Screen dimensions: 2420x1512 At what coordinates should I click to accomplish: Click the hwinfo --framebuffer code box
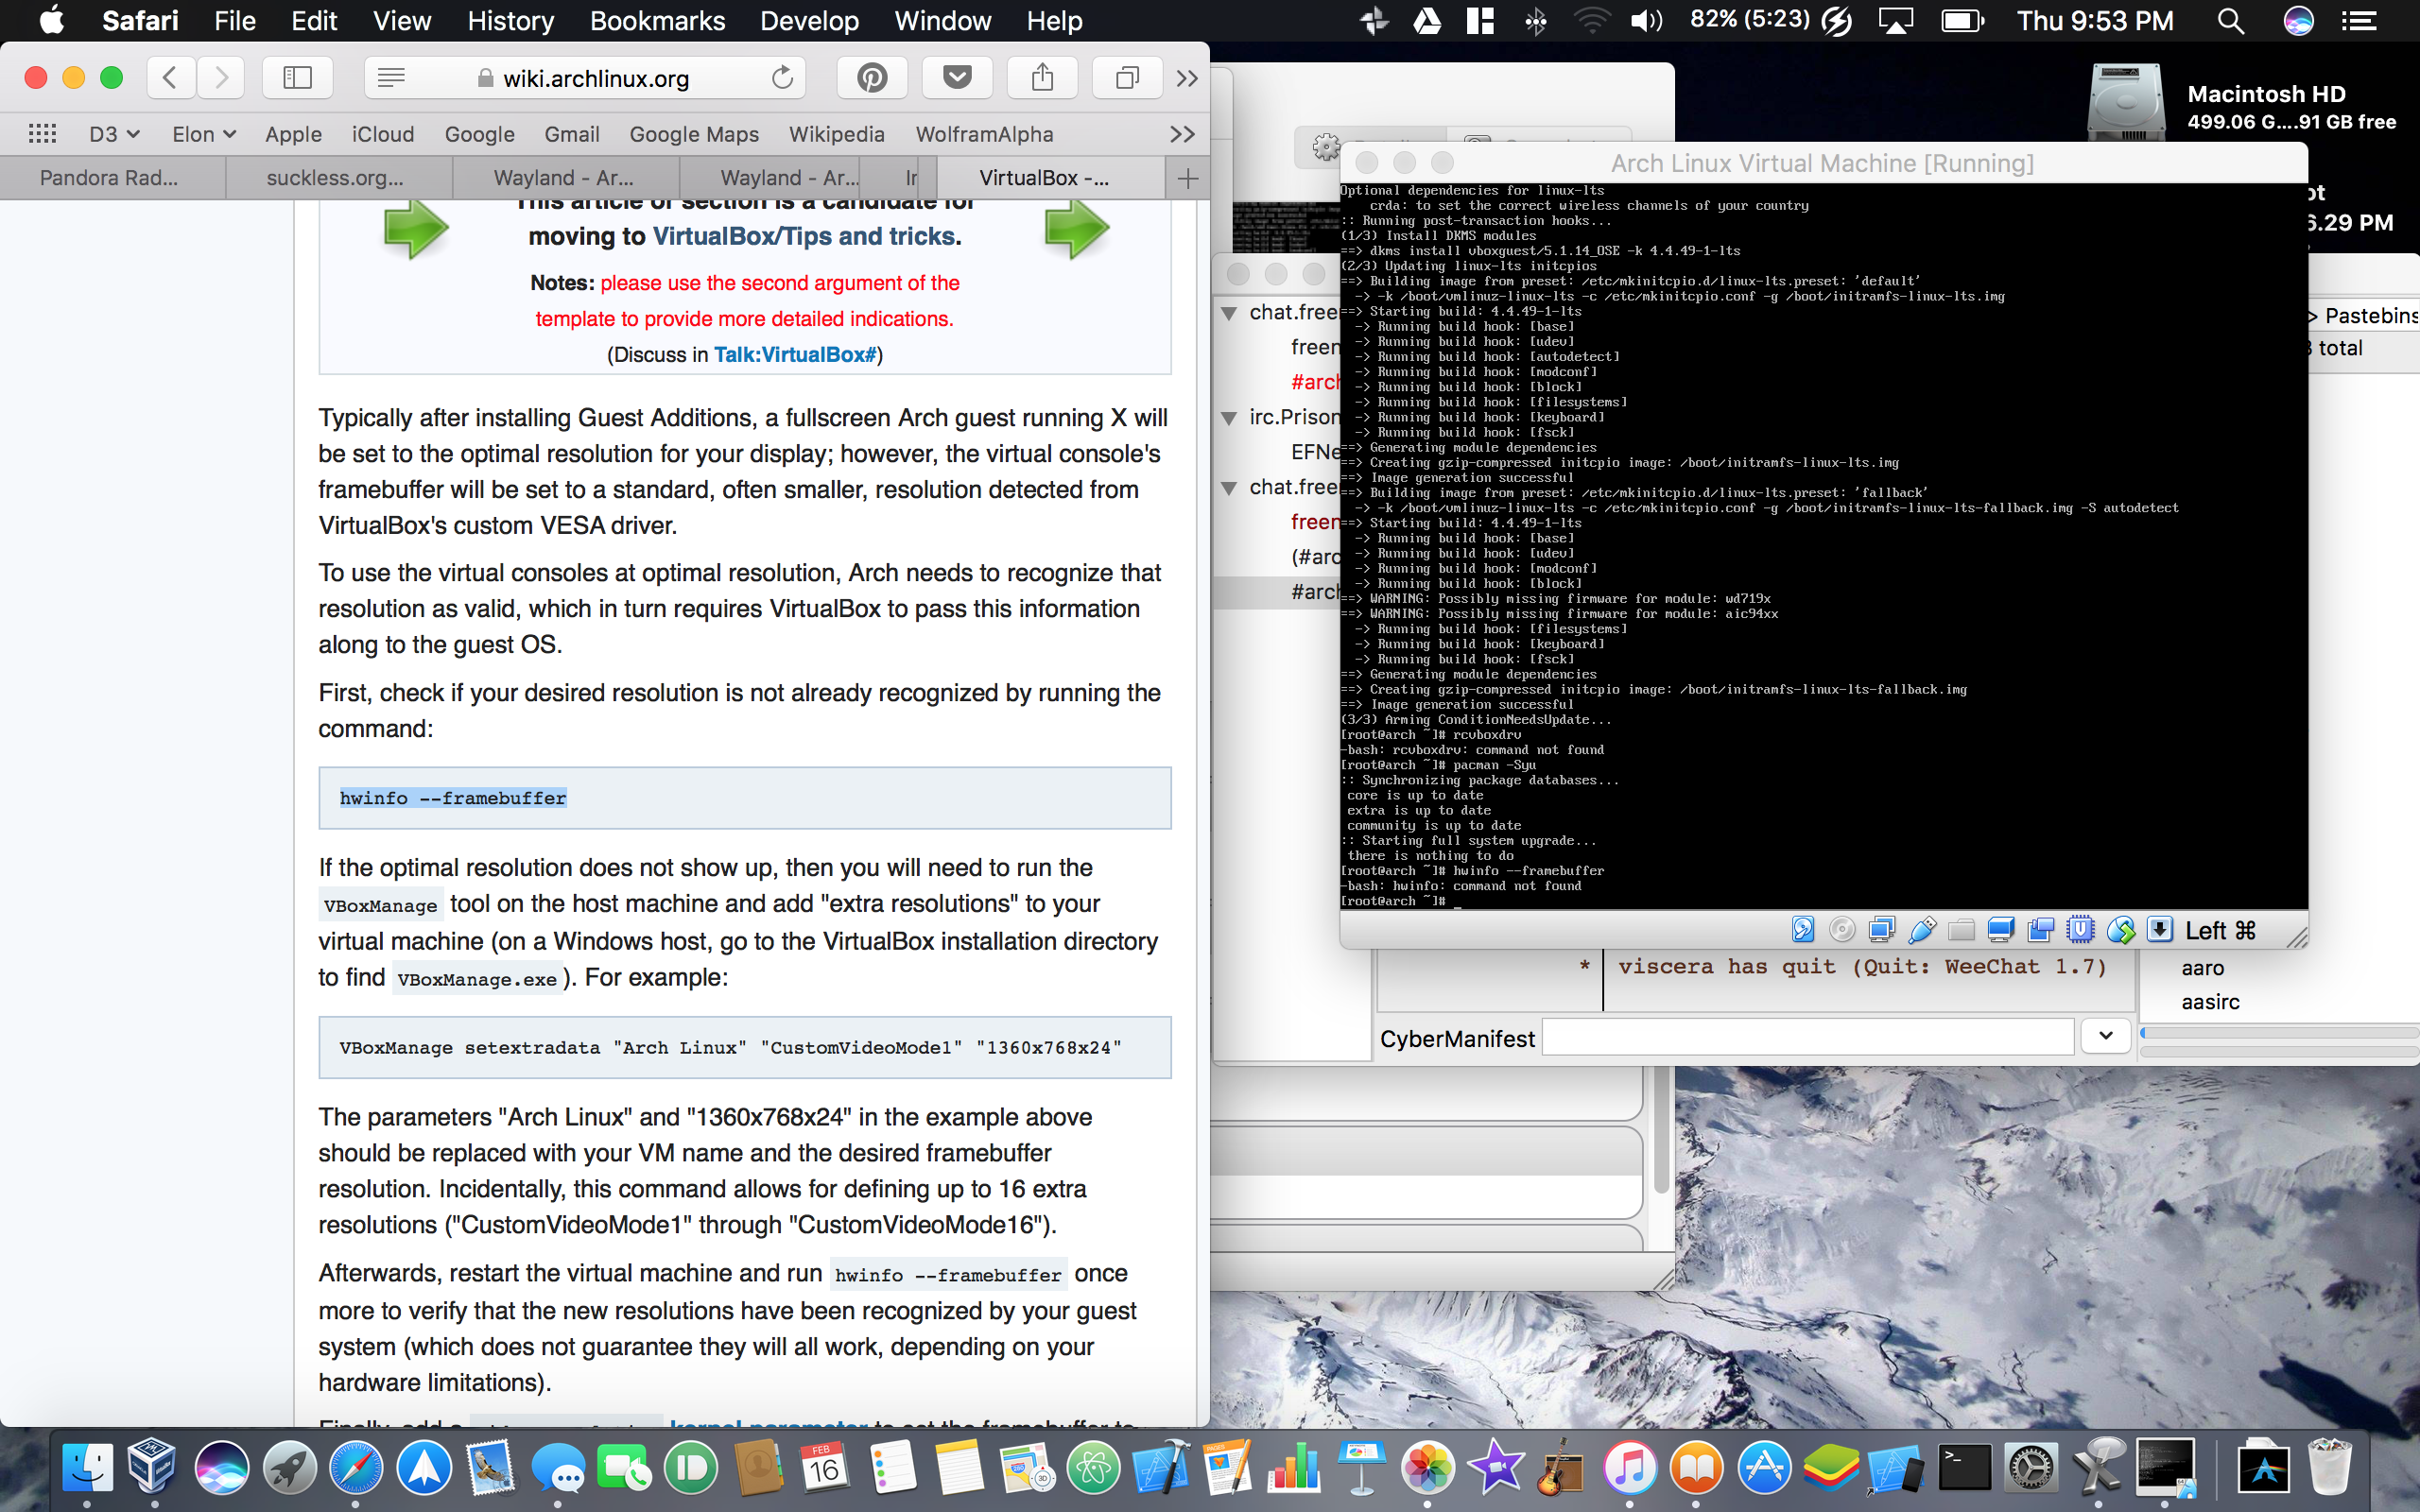point(745,798)
